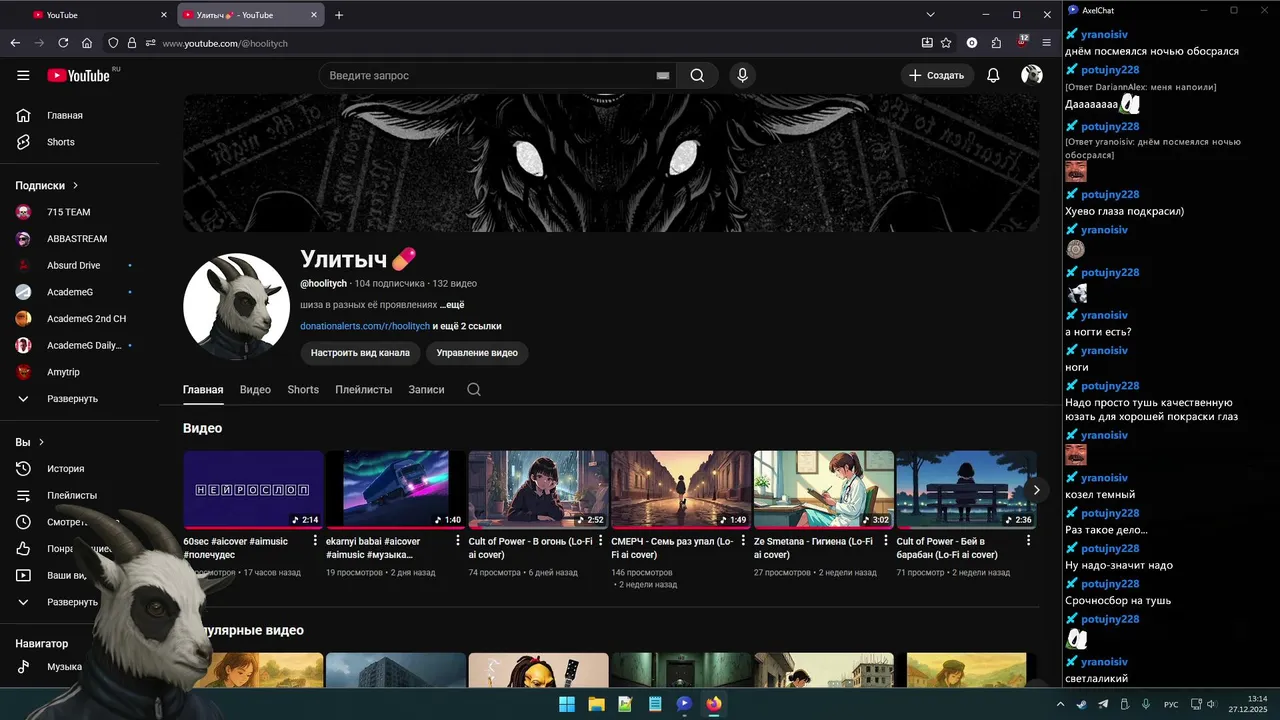Go to the browser home page

click(x=87, y=43)
